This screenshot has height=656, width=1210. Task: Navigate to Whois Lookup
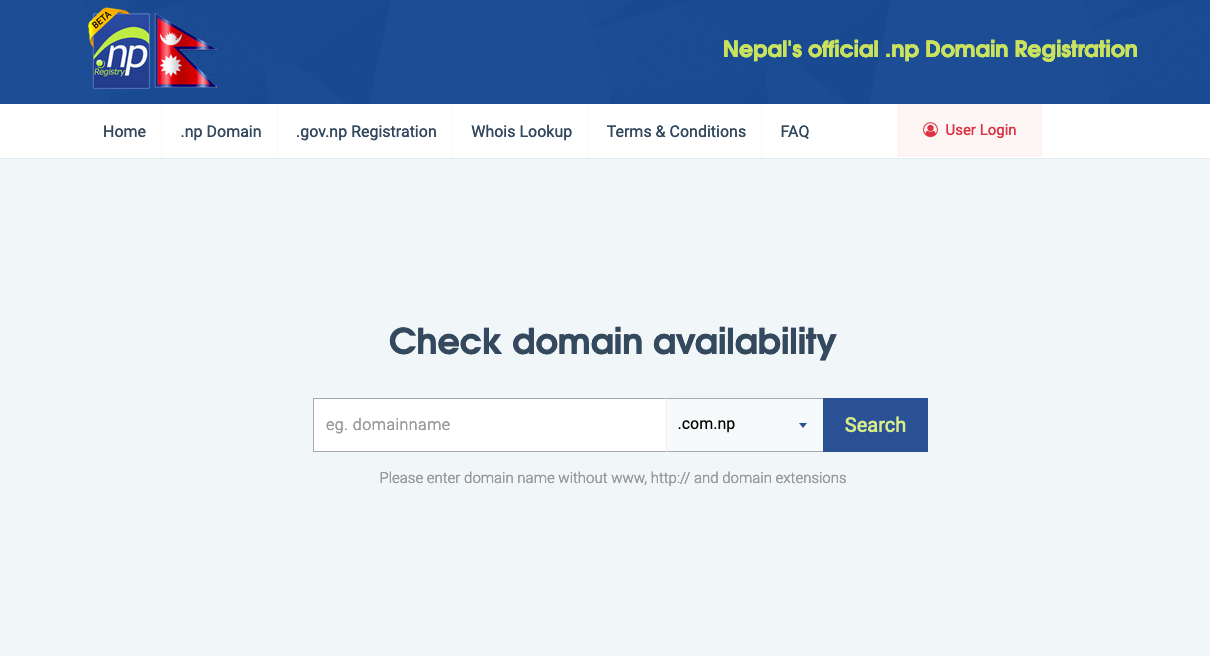click(521, 132)
